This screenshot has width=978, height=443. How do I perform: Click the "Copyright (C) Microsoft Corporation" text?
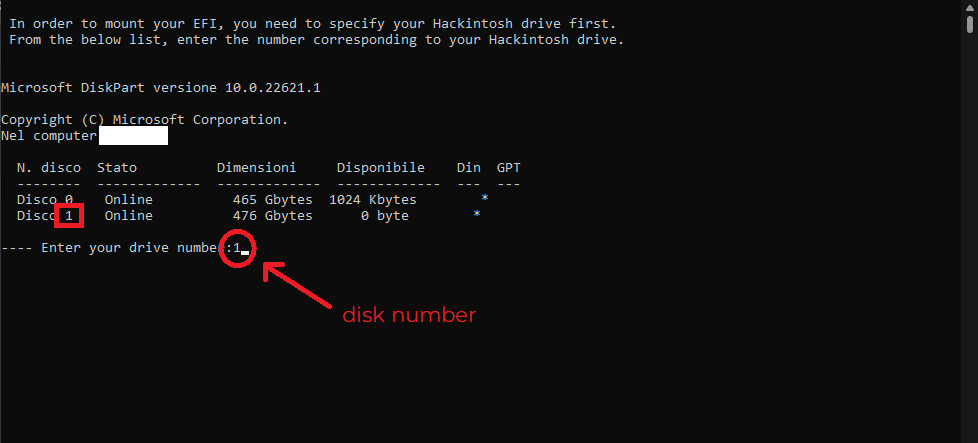click(144, 119)
